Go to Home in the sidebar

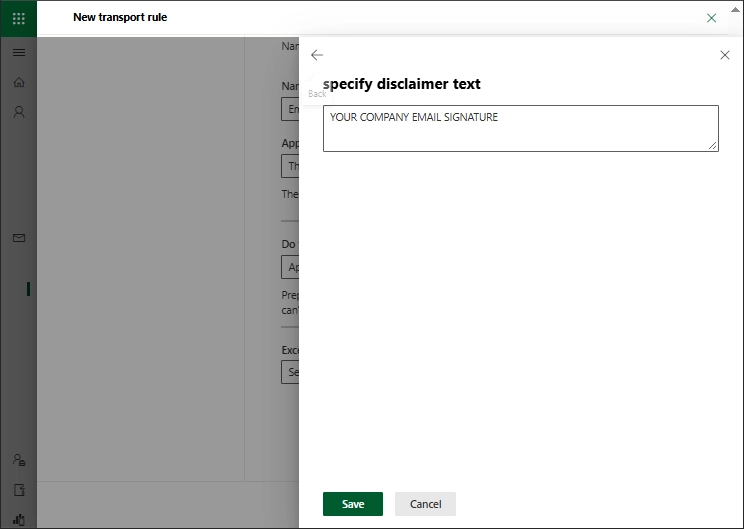click(19, 82)
